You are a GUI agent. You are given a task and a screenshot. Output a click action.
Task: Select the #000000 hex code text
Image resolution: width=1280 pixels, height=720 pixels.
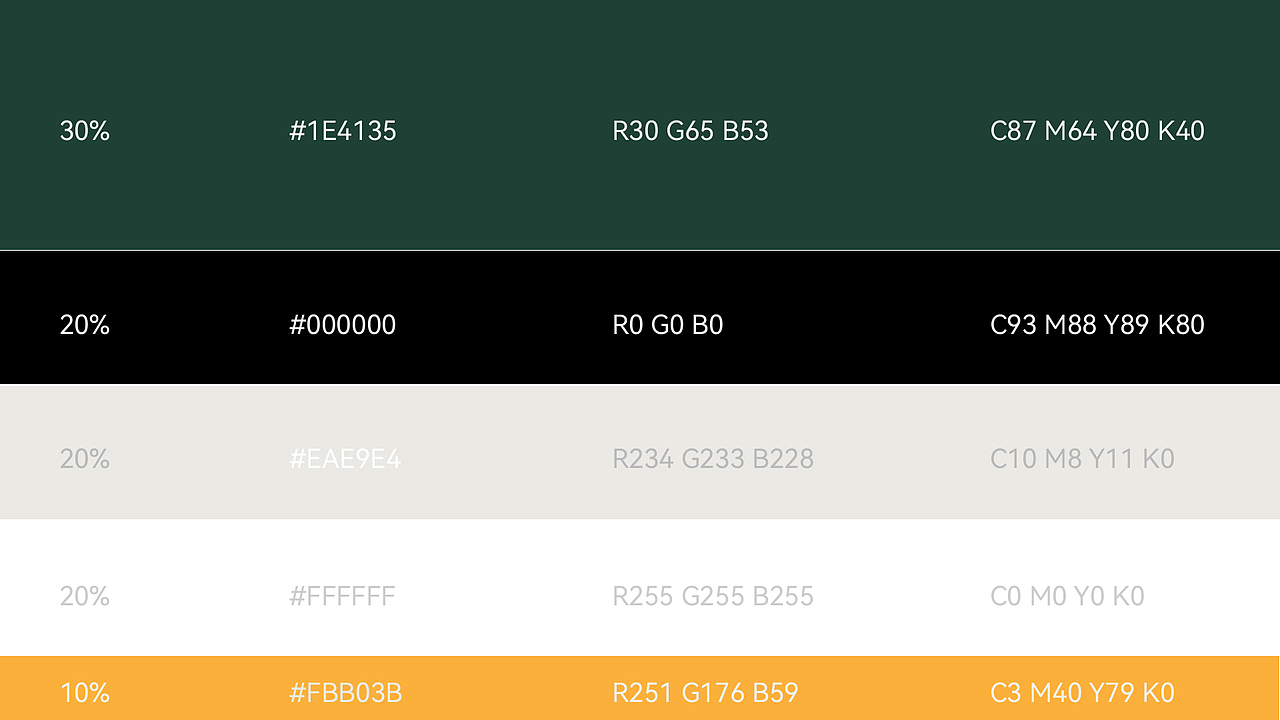coord(343,325)
